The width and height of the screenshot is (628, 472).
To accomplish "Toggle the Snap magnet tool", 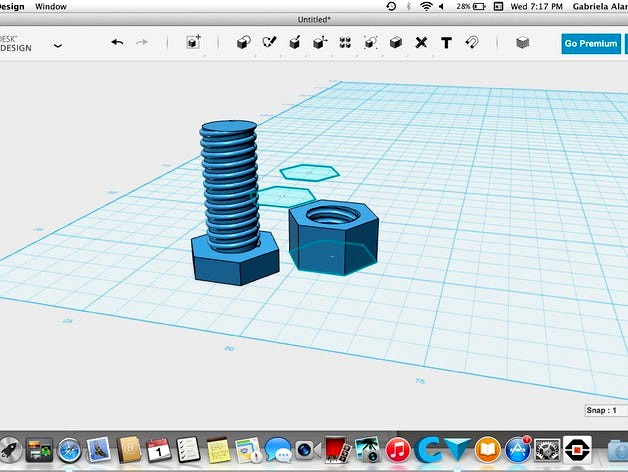I will 472,43.
